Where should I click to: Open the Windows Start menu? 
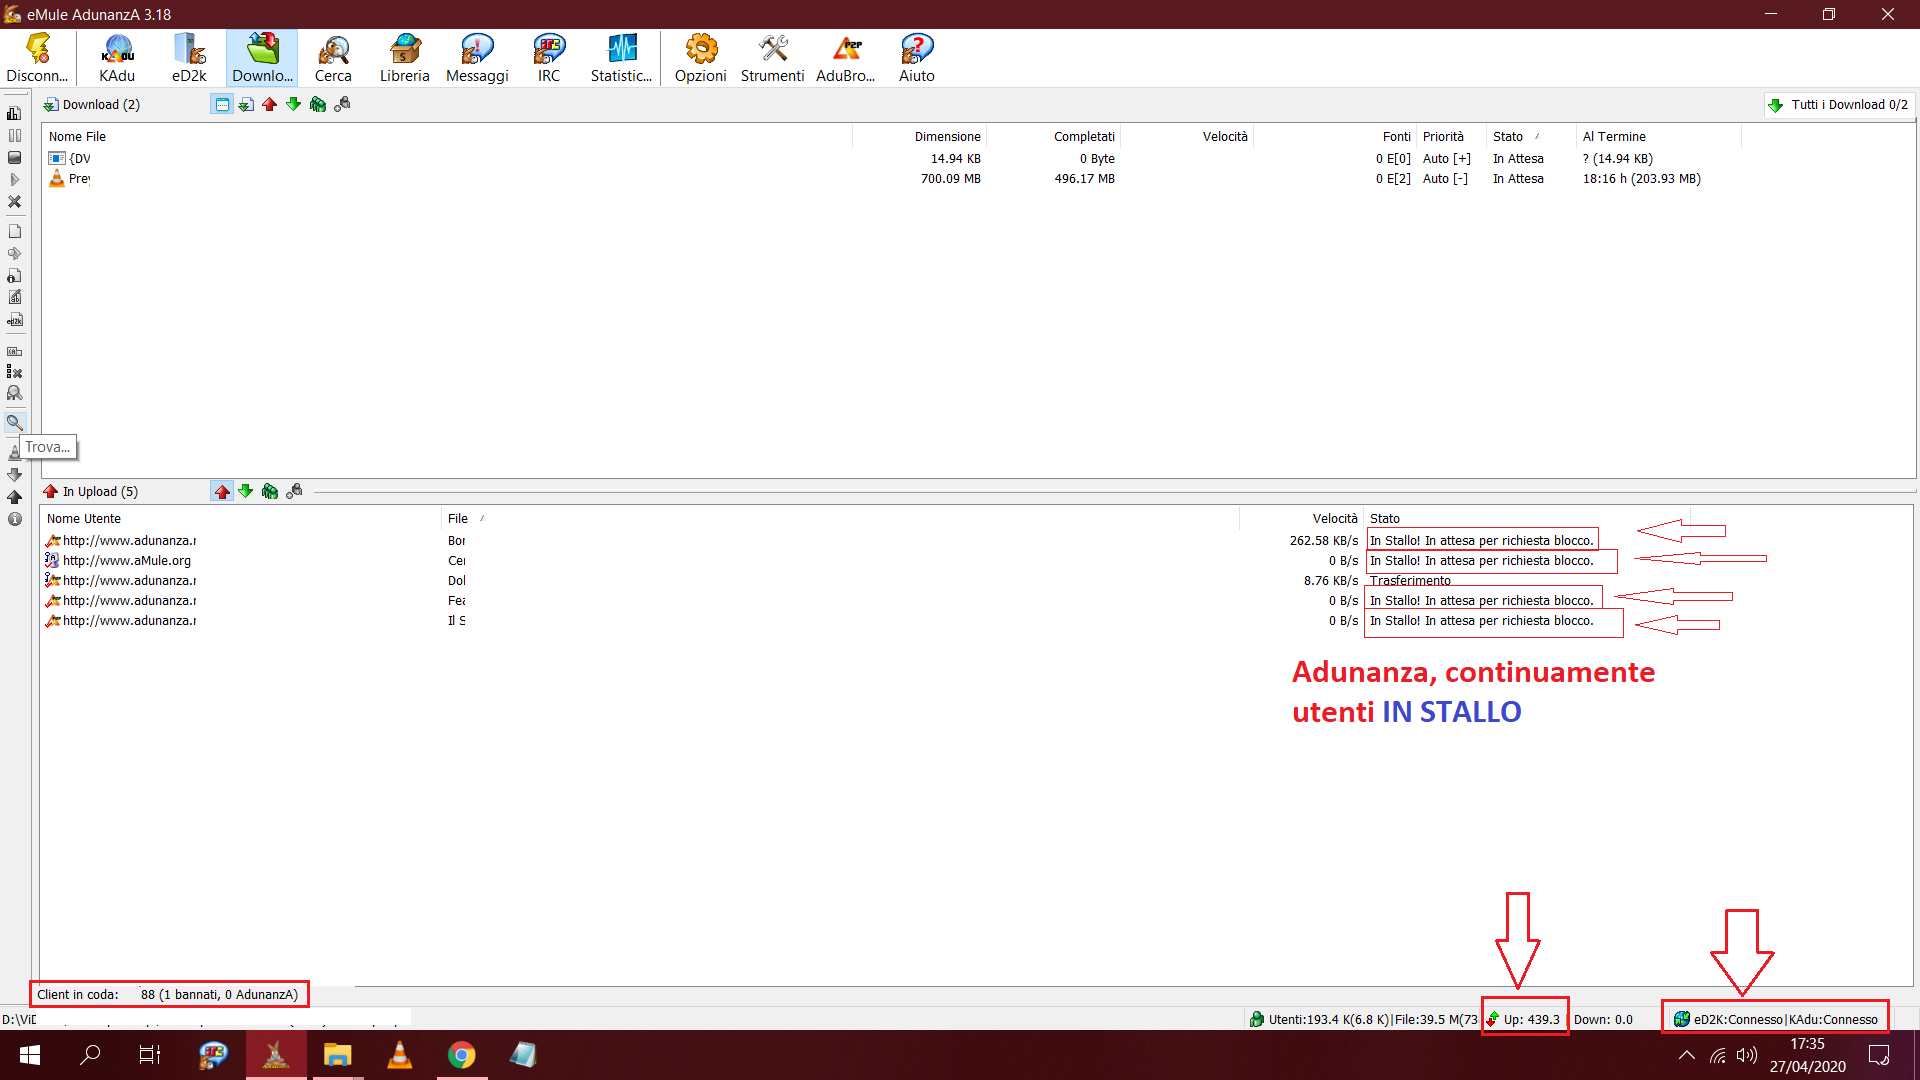(30, 1055)
